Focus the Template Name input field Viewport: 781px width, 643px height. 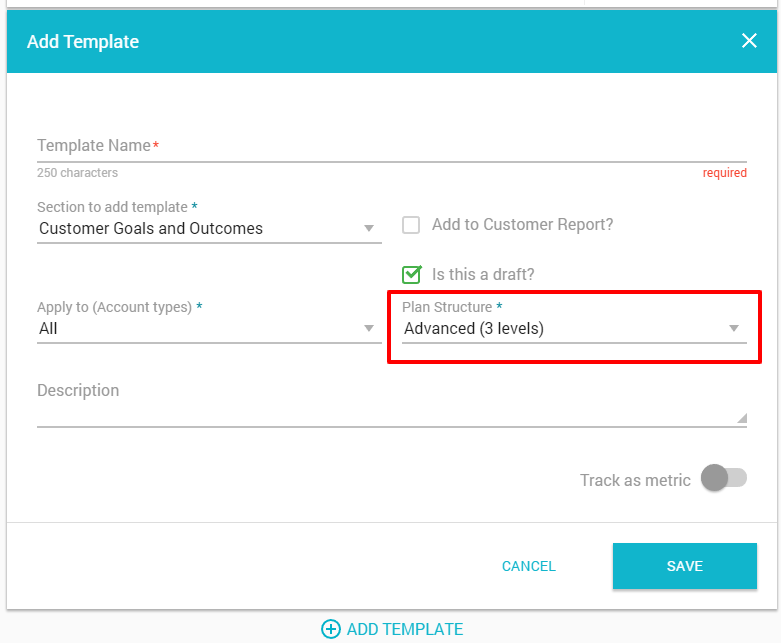[392, 147]
